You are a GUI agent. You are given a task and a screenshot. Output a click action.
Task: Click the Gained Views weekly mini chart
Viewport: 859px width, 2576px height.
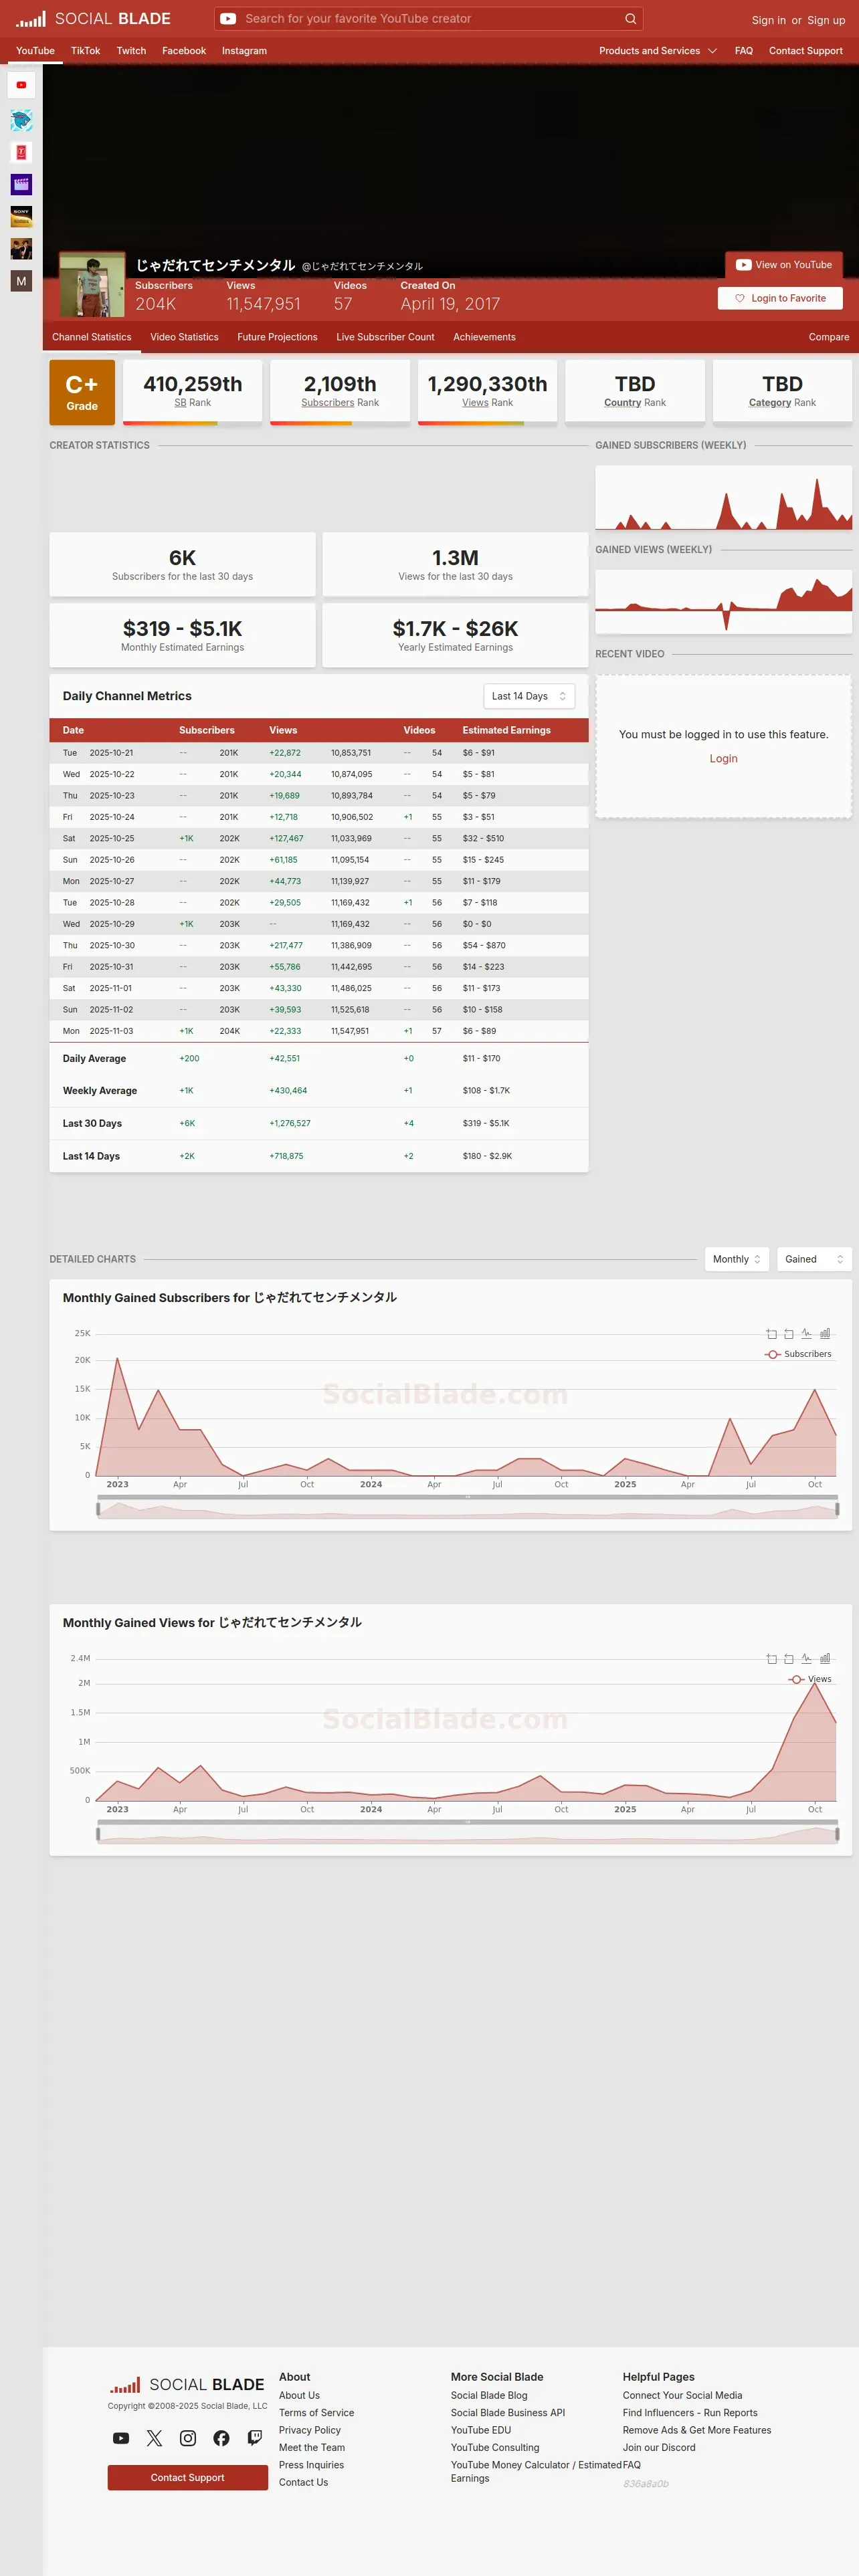[723, 602]
